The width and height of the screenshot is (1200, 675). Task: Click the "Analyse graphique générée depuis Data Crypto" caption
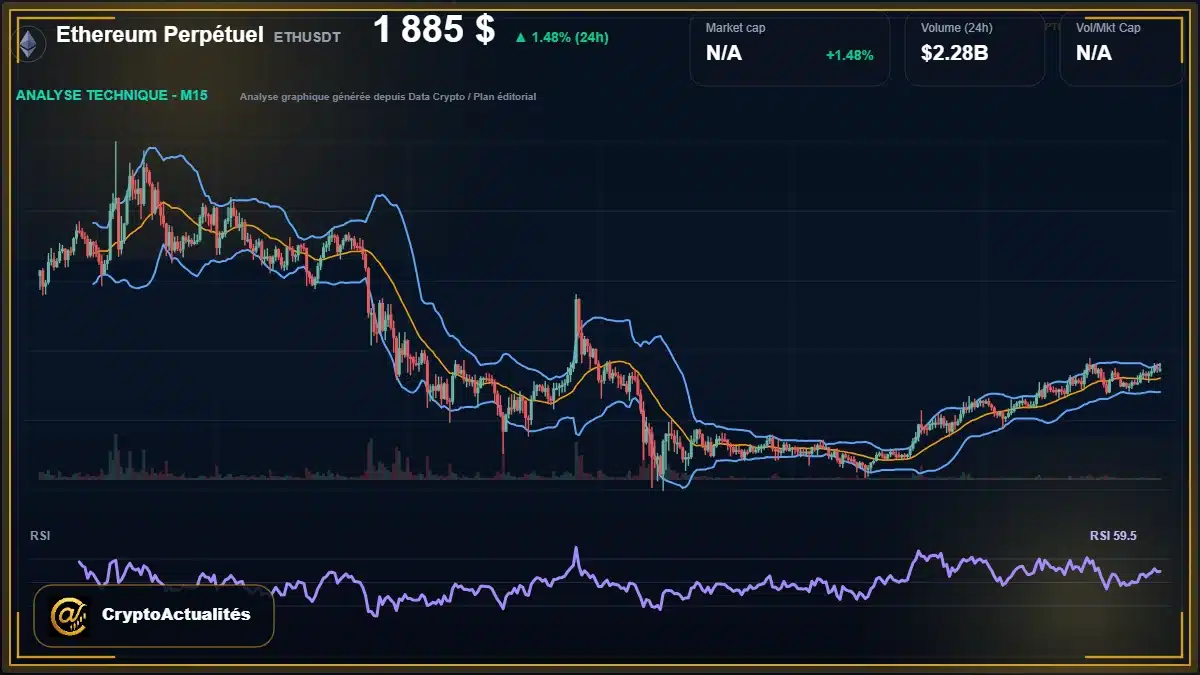tap(388, 97)
